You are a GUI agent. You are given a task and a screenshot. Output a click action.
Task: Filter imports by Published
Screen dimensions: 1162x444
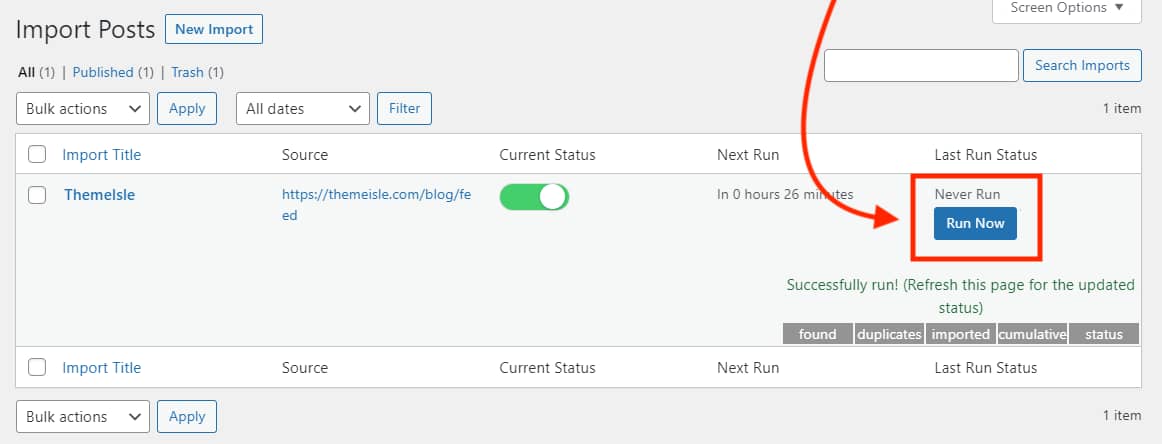[103, 72]
